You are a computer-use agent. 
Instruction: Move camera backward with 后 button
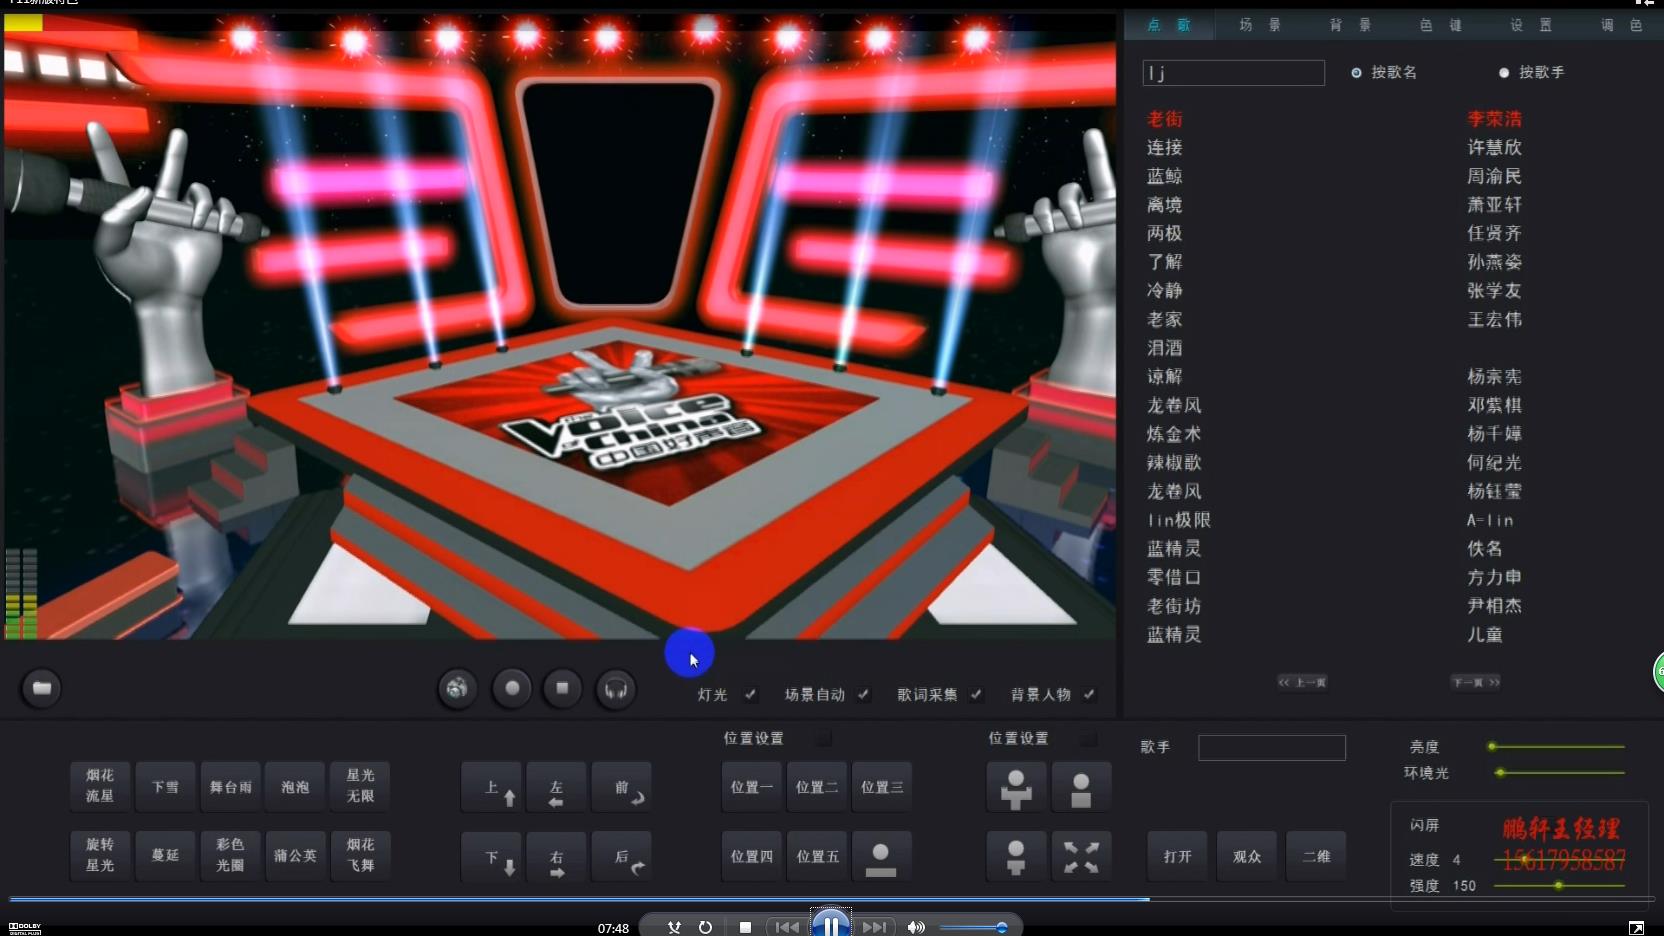coord(622,857)
